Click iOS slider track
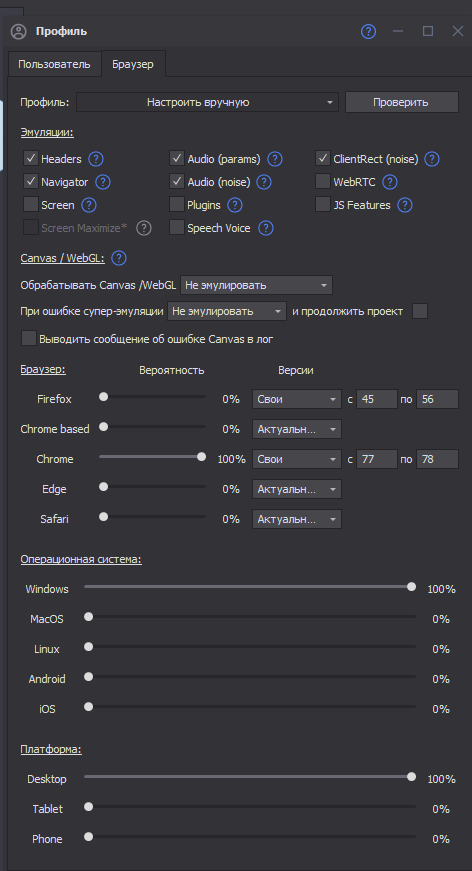 click(250, 707)
